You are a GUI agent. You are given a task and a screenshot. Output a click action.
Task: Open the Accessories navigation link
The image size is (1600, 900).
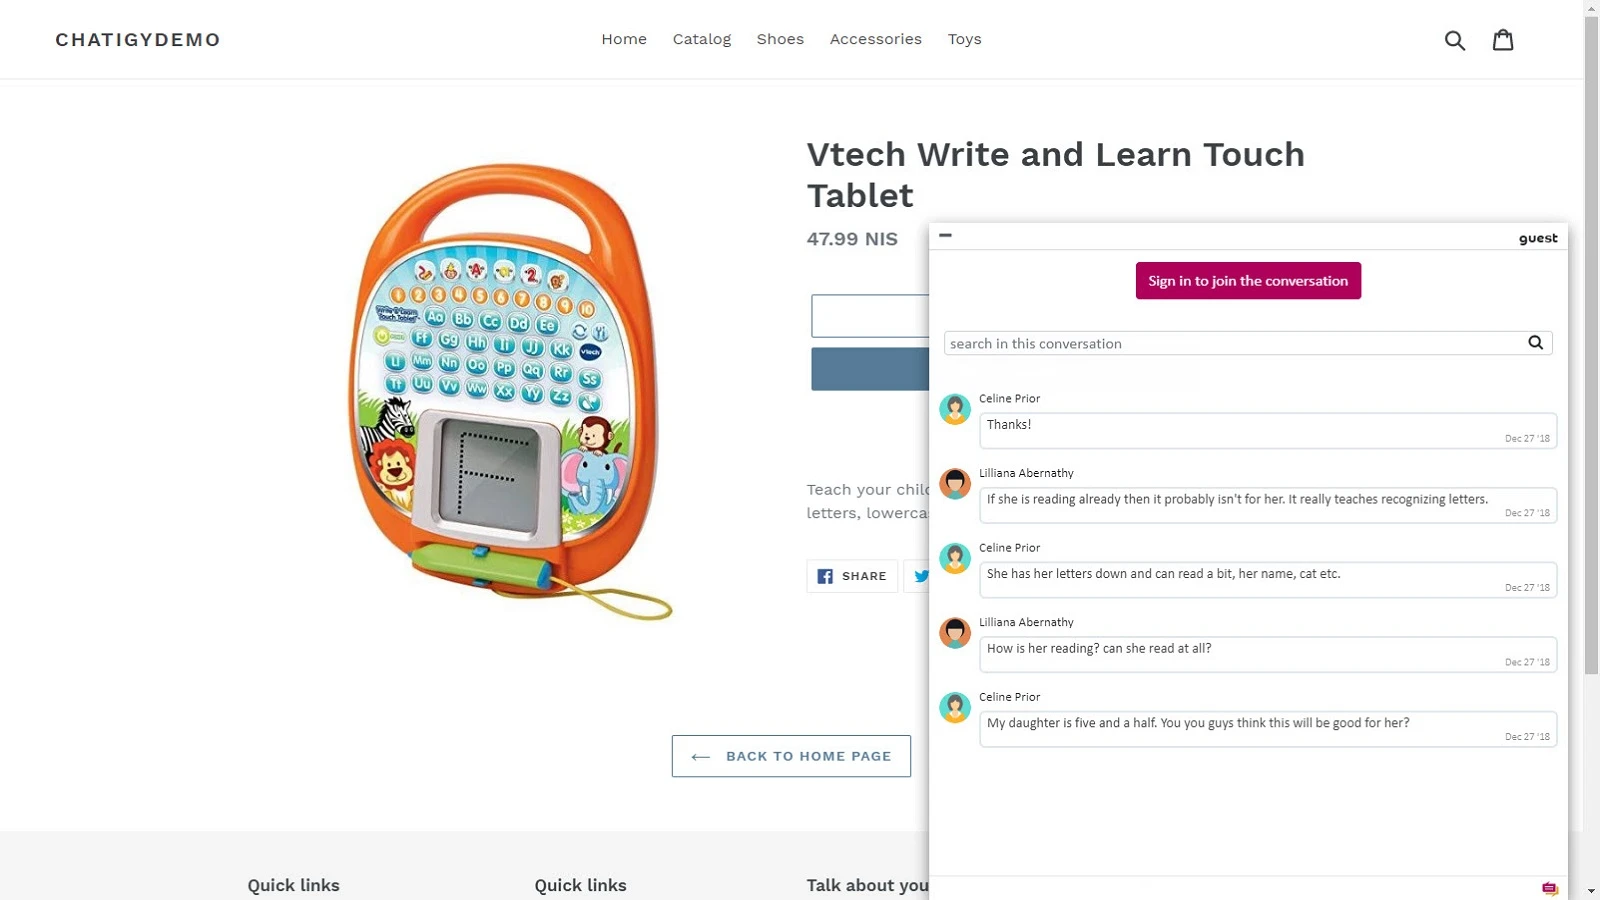tap(876, 39)
